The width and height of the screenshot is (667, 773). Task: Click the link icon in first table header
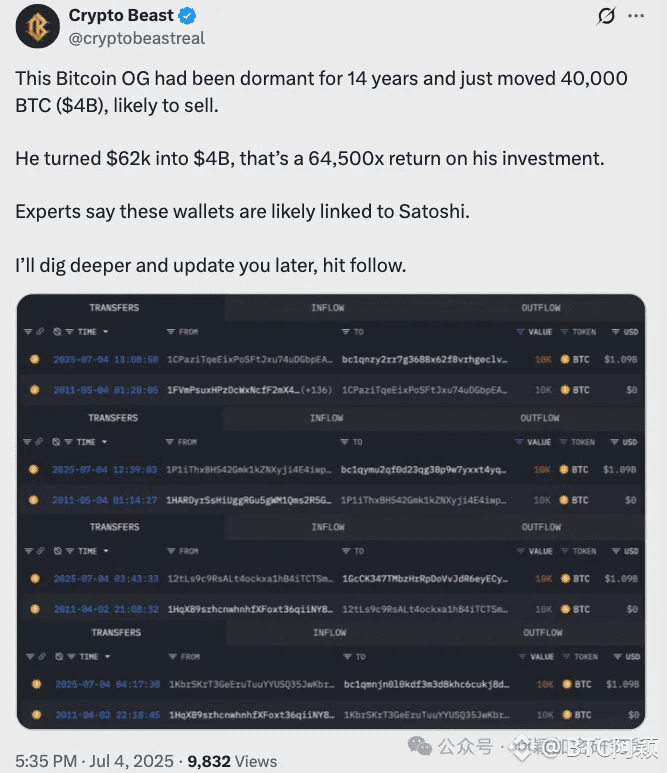click(x=40, y=332)
